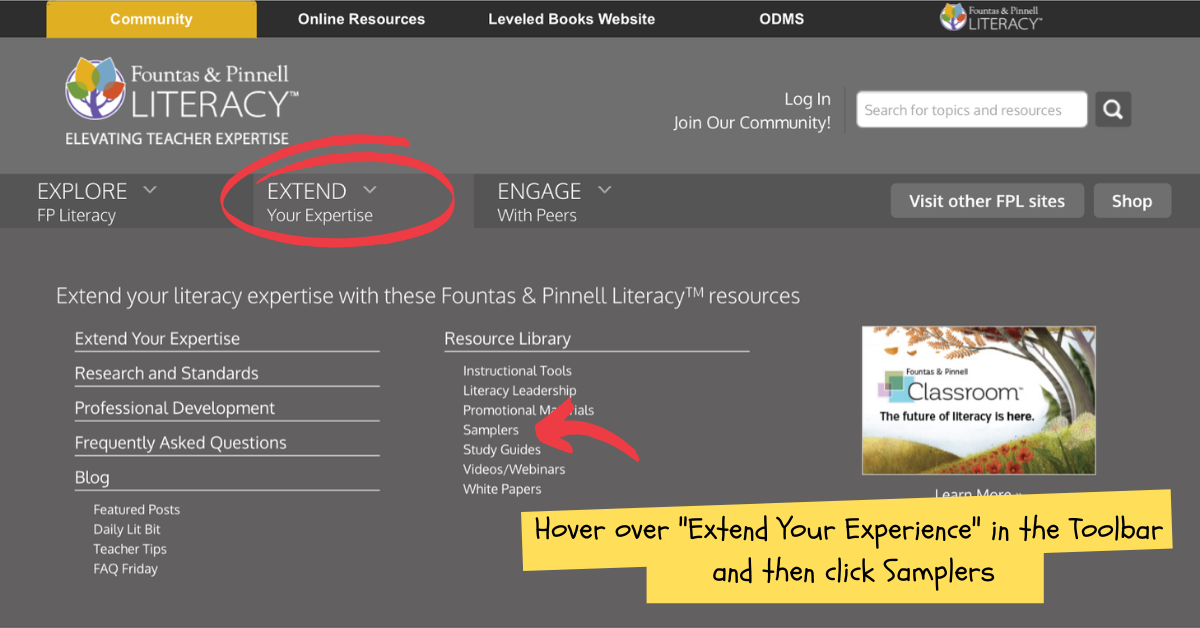Open Daily Lit Bit under Blog
Screen dimensions: 1200x628
click(x=127, y=530)
